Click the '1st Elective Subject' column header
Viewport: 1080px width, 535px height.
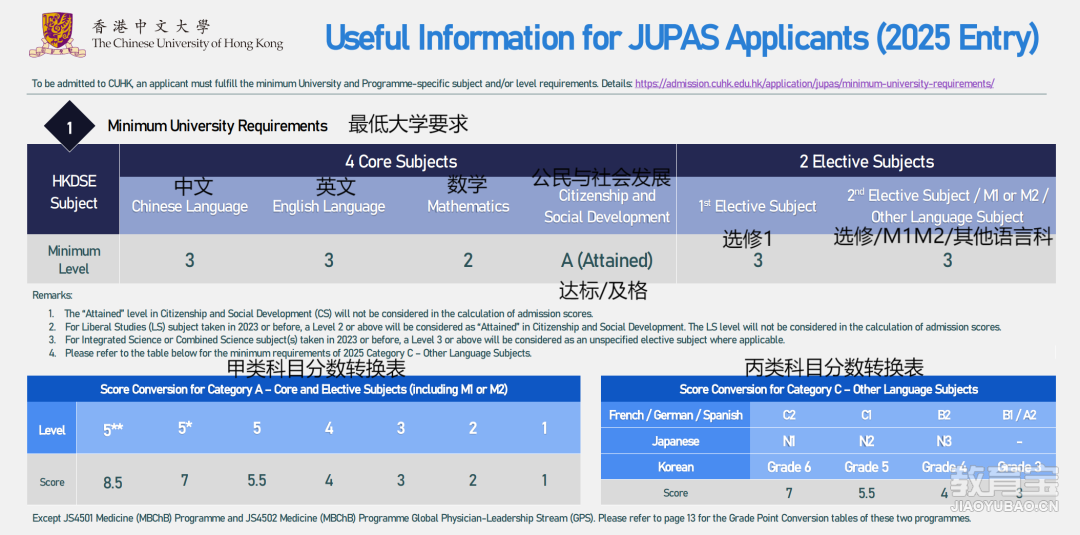pyautogui.click(x=758, y=207)
